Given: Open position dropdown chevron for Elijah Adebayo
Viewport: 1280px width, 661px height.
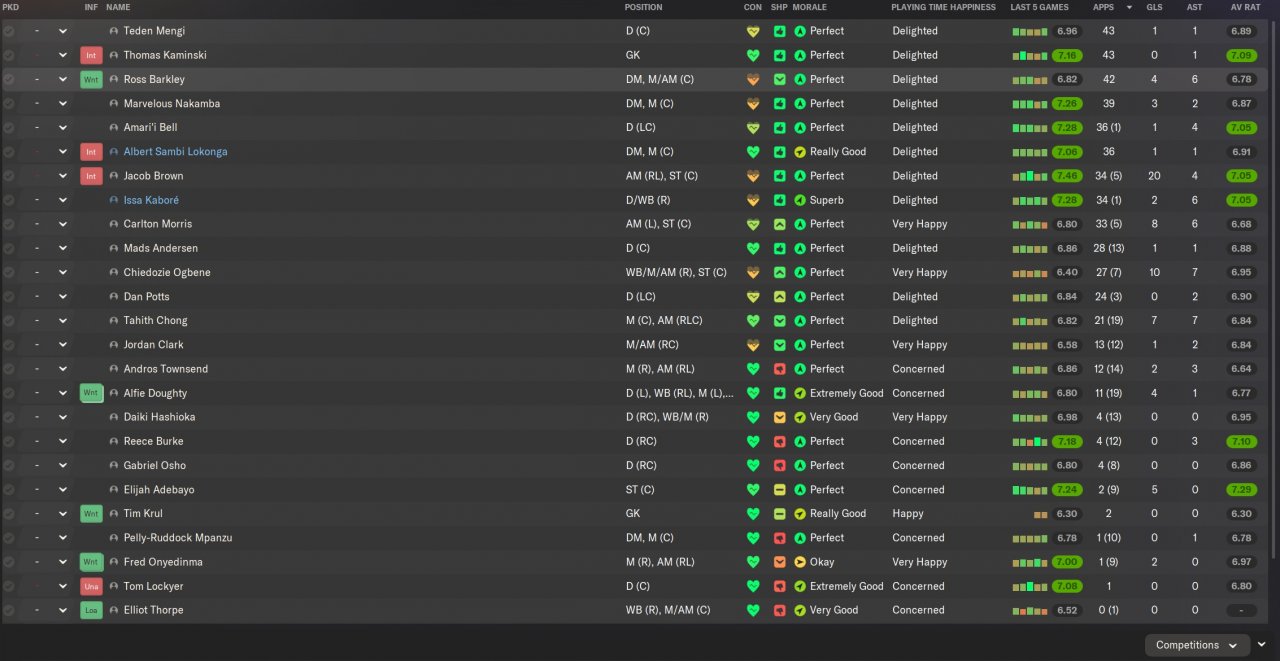Looking at the screenshot, I should tap(62, 490).
